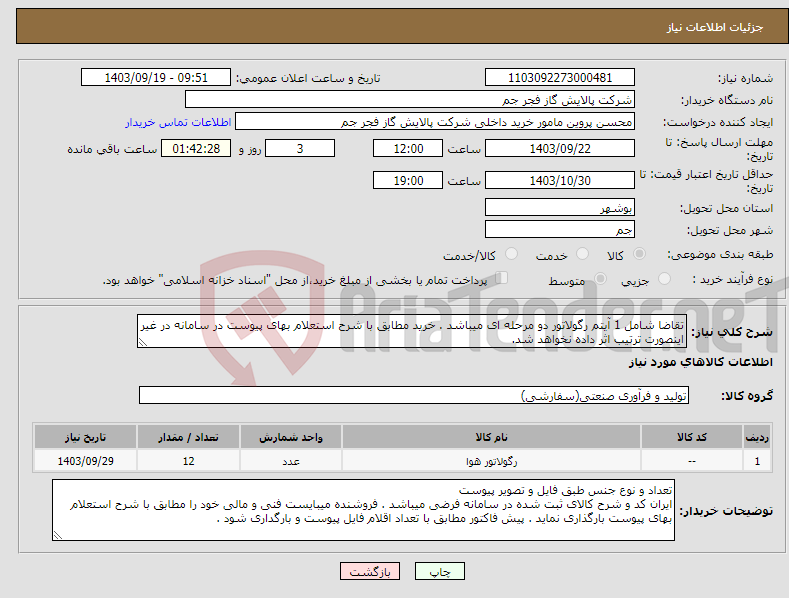
Task: Click the table cell رگولاتور هوا
Action: click(491, 461)
